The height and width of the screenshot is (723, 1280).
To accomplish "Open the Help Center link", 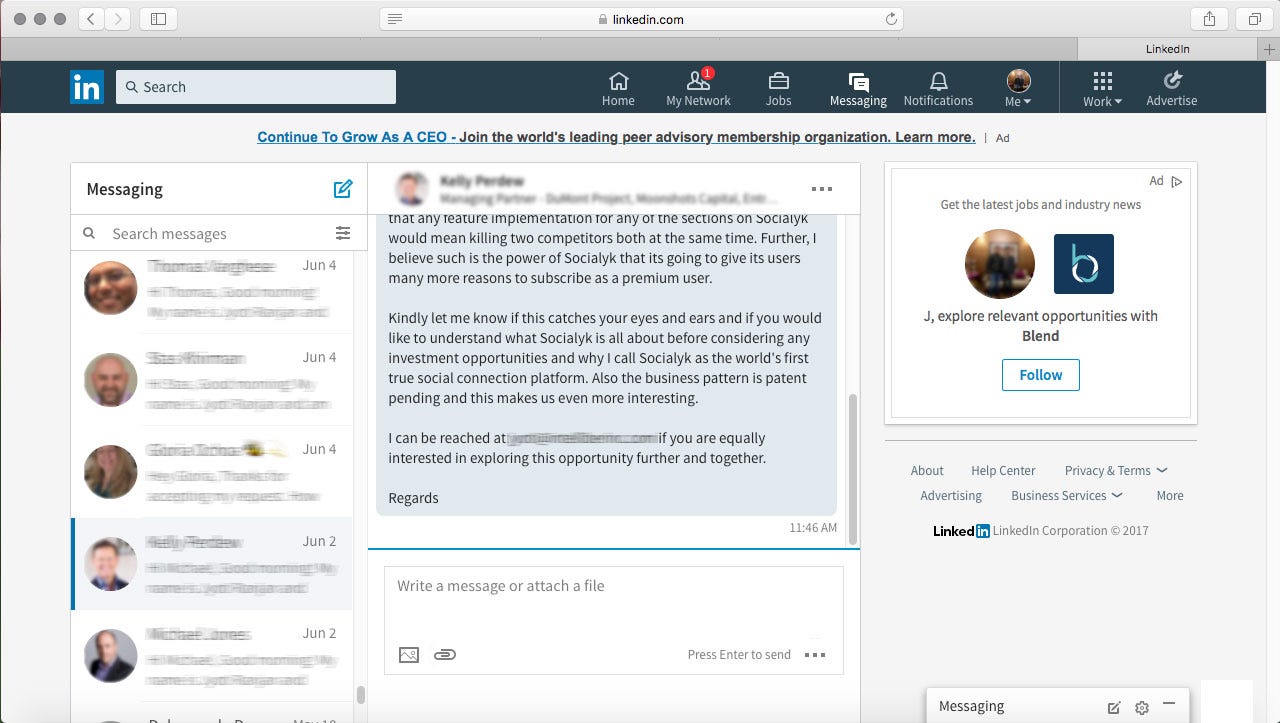I will [1003, 470].
